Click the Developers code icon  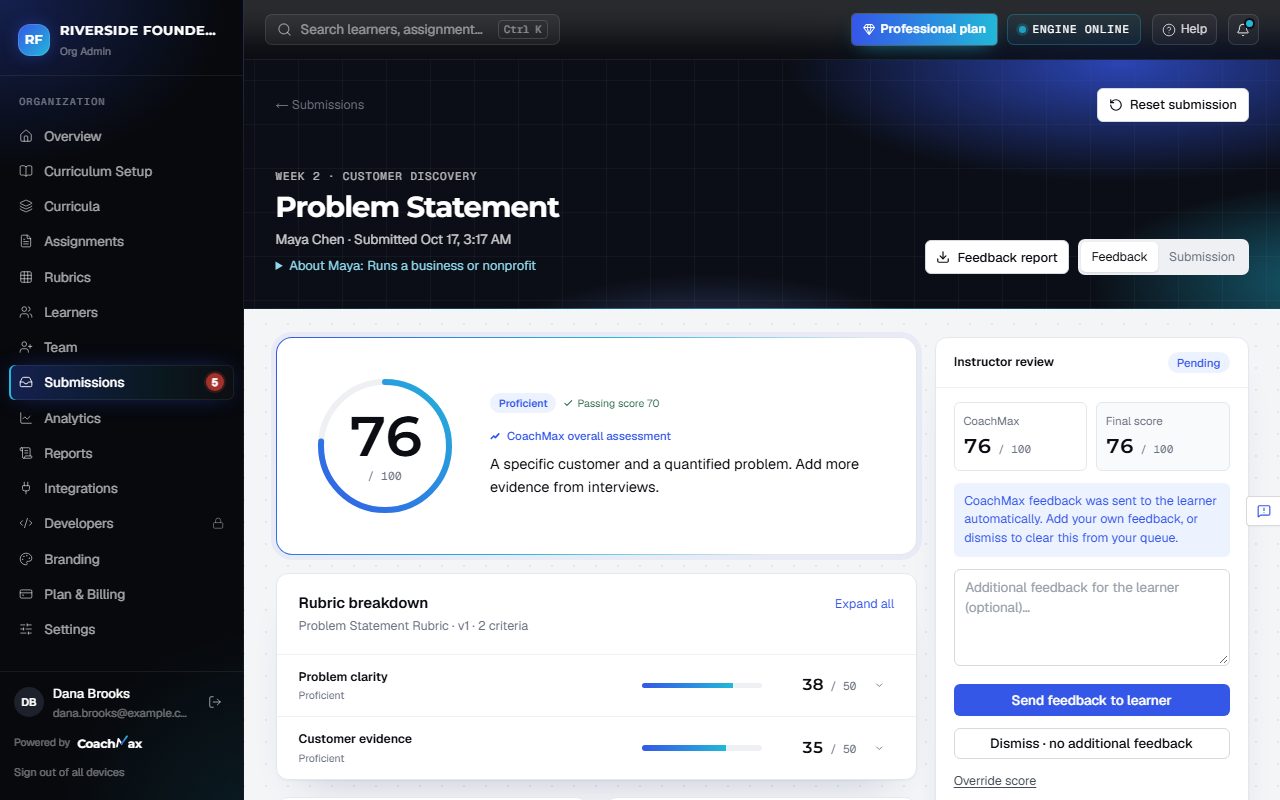pos(26,523)
